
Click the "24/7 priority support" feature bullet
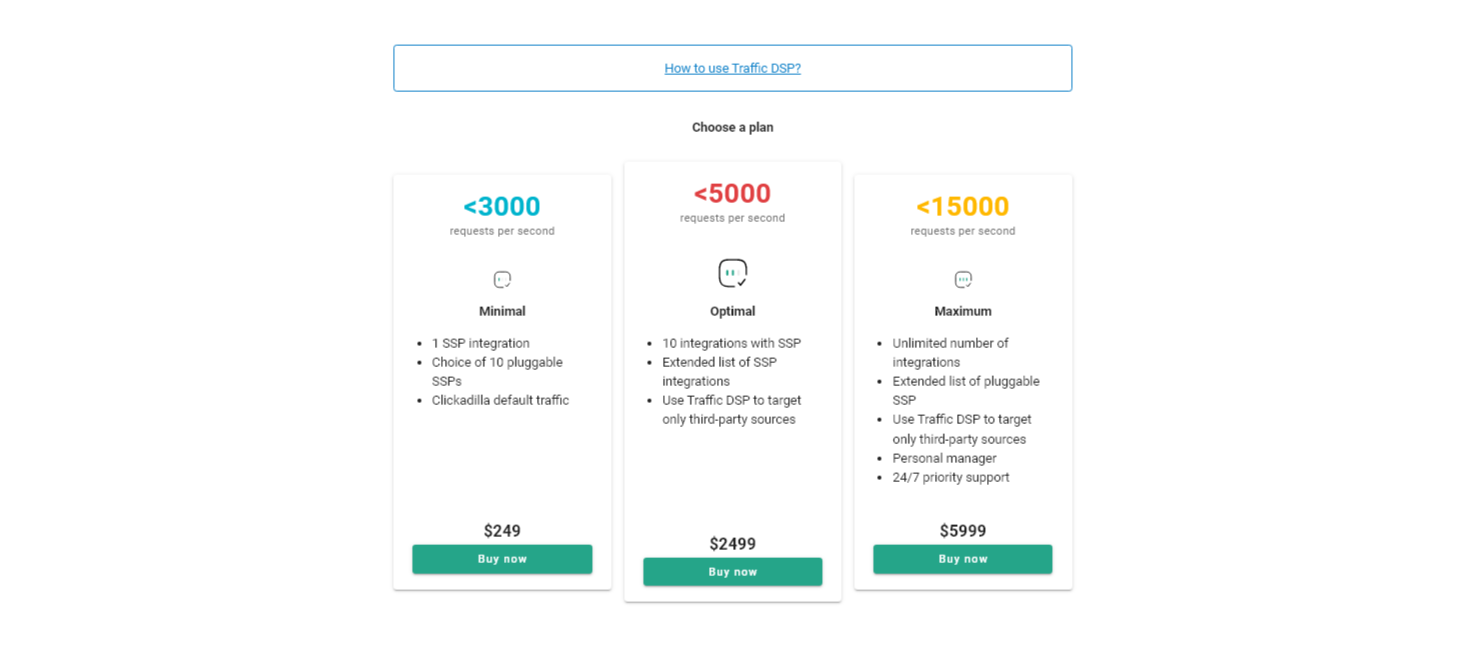(x=950, y=477)
